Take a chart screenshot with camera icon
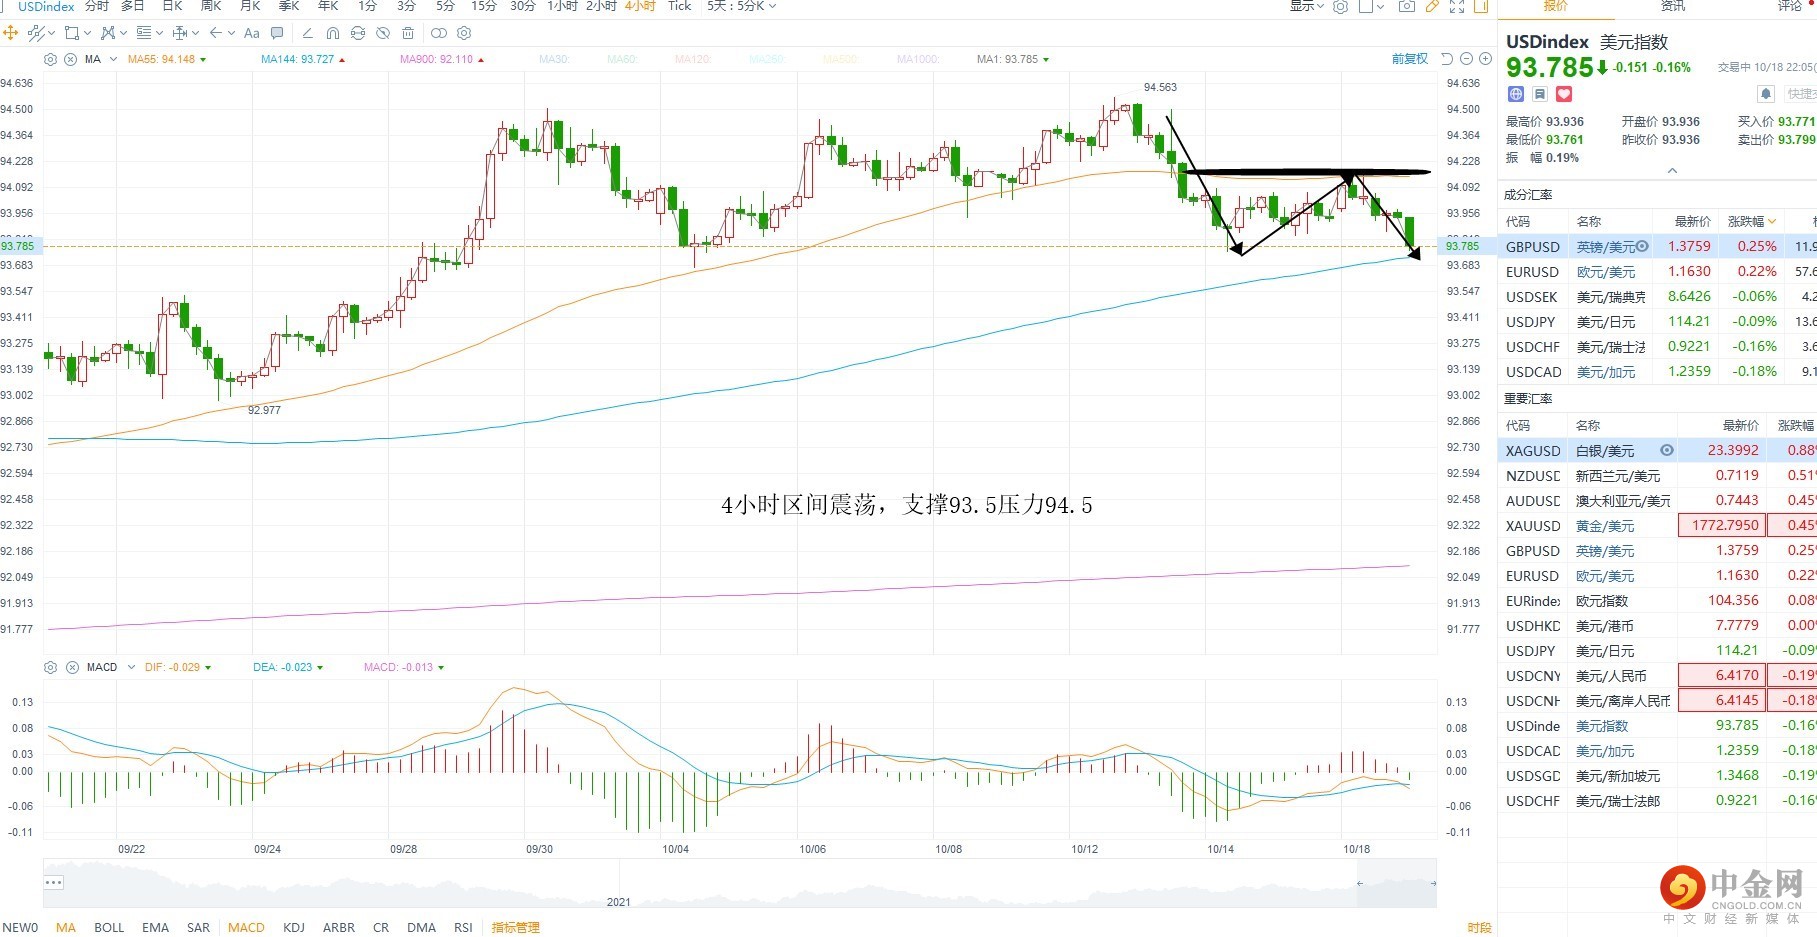Image resolution: width=1817 pixels, height=937 pixels. pos(1406,6)
